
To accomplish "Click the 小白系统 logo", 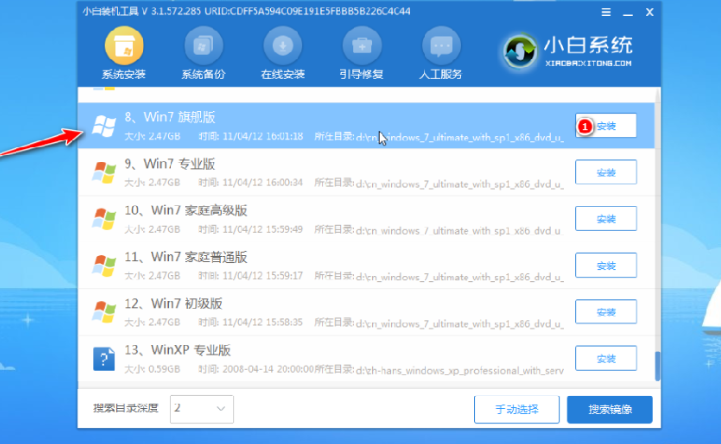I will [x=567, y=50].
